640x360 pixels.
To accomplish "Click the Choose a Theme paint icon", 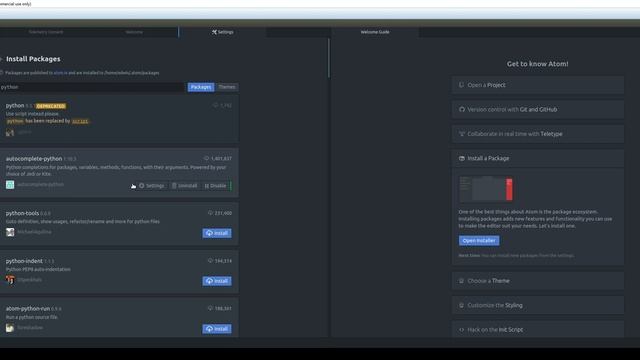I will click(462, 281).
